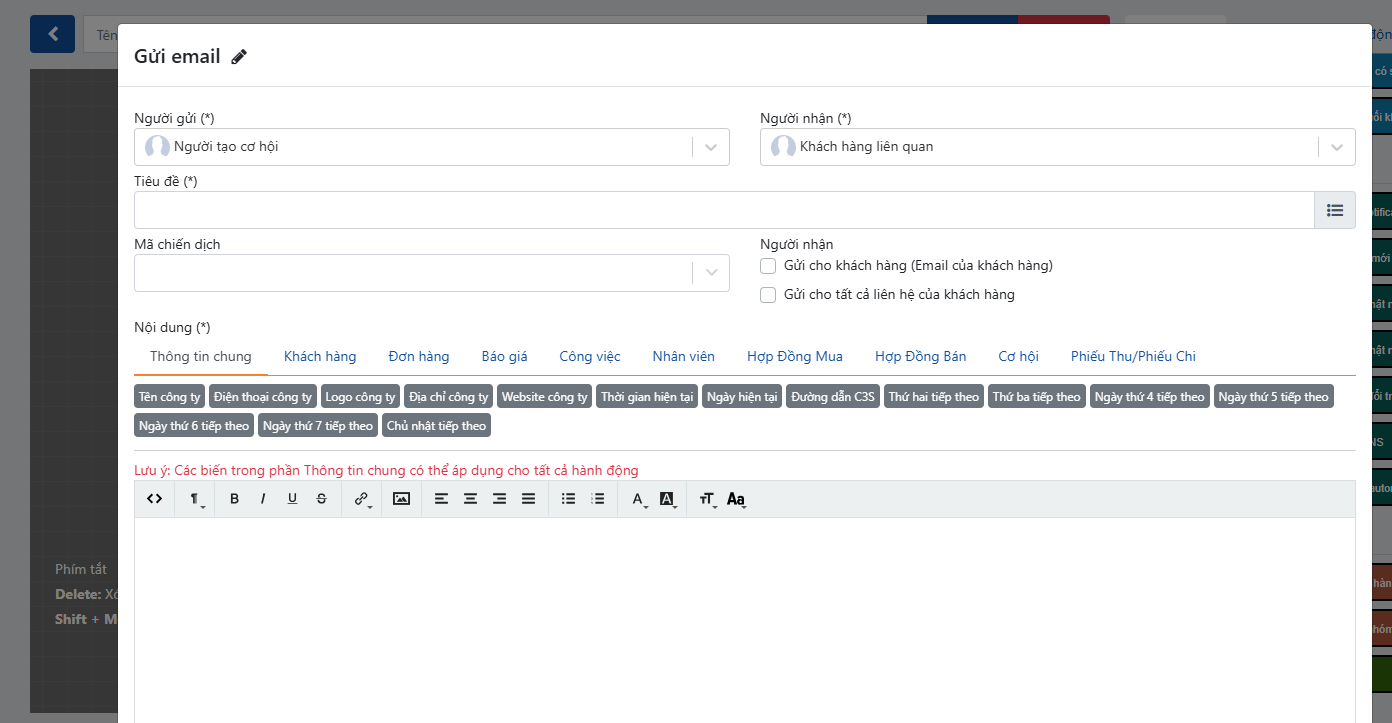
Task: Insert the Đường dẫn C3S variable tag
Action: pyautogui.click(x=832, y=397)
